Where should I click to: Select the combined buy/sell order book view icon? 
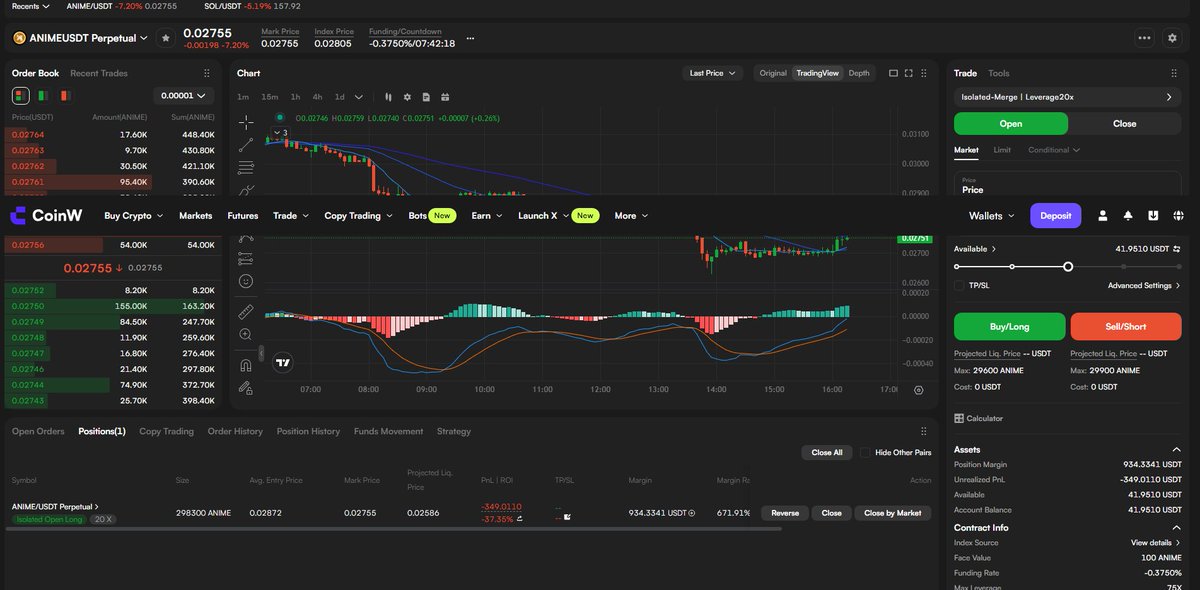click(20, 96)
